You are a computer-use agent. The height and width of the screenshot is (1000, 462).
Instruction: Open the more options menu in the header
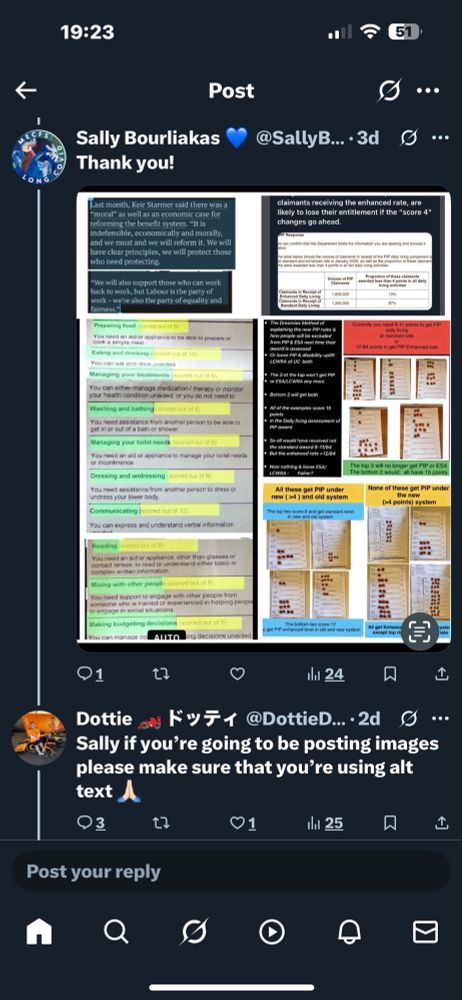pos(428,91)
